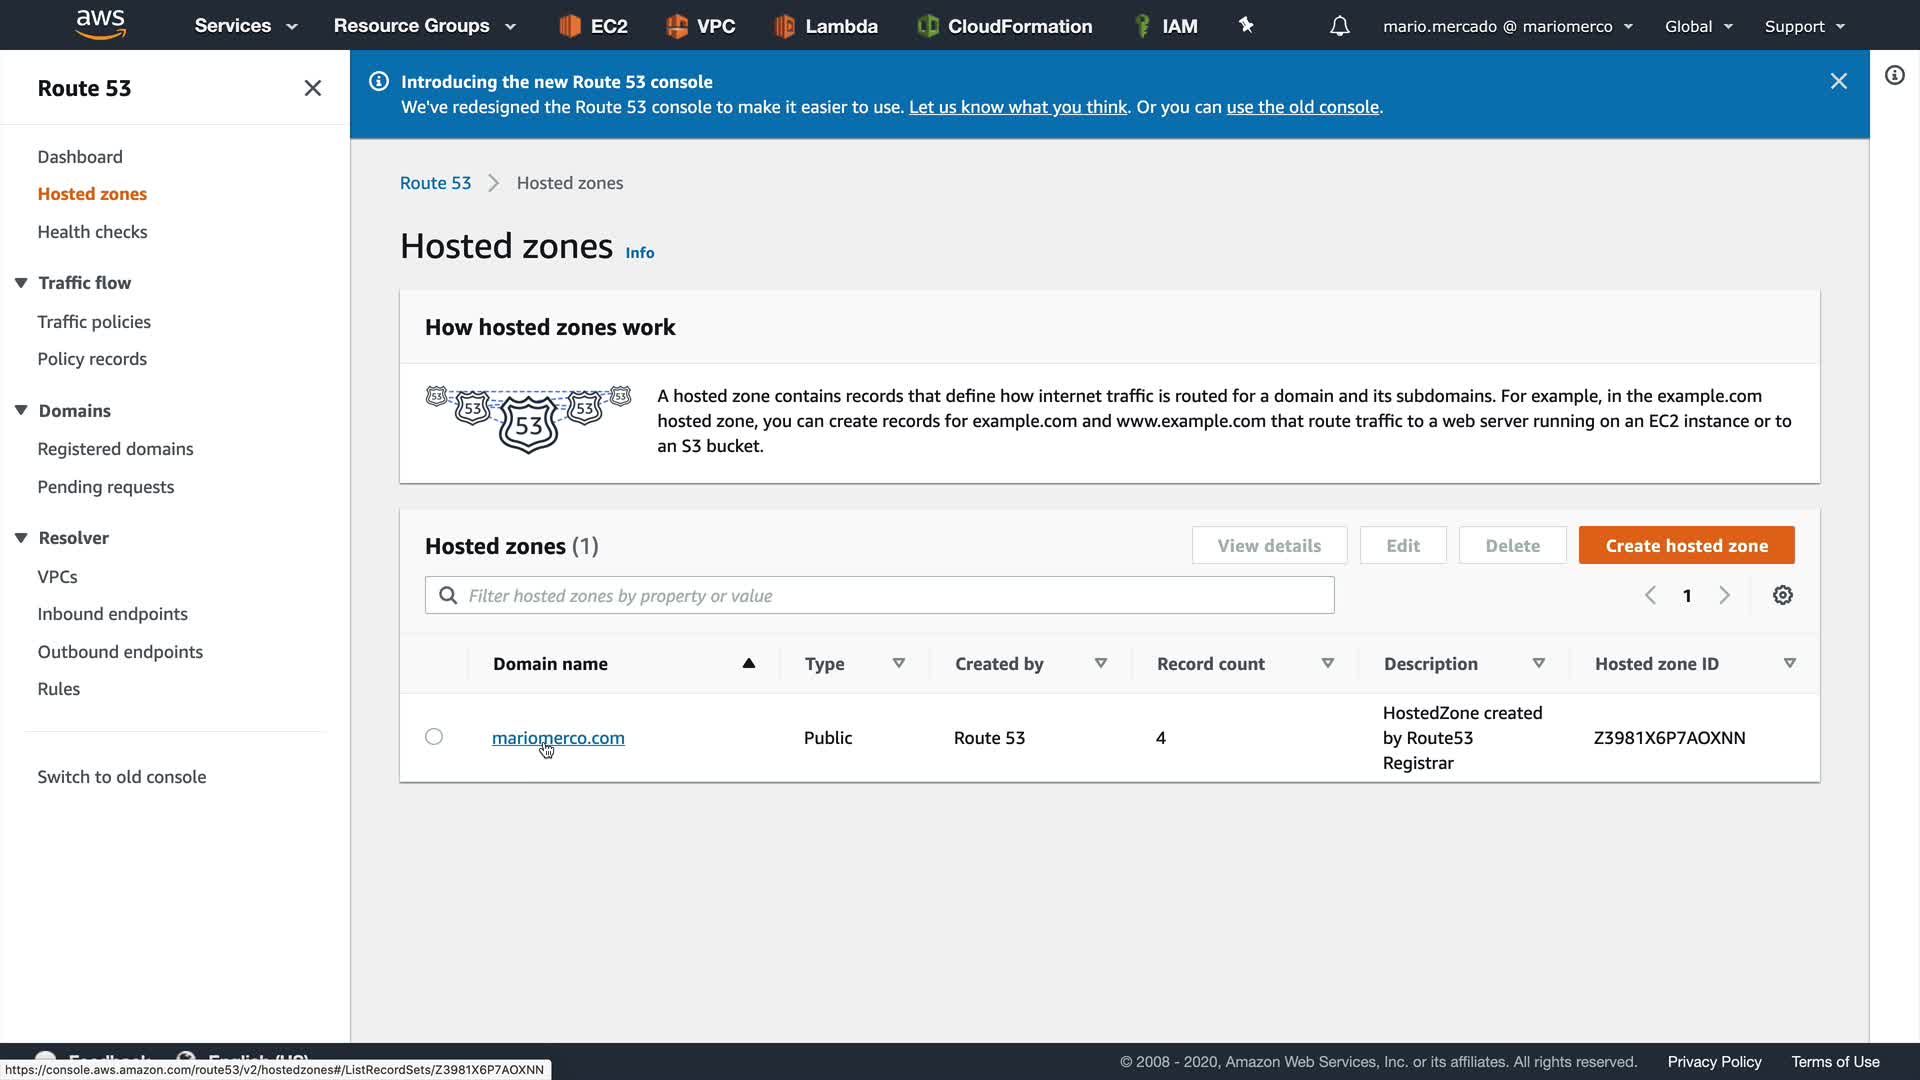Click Create hosted zone button

click(1686, 545)
